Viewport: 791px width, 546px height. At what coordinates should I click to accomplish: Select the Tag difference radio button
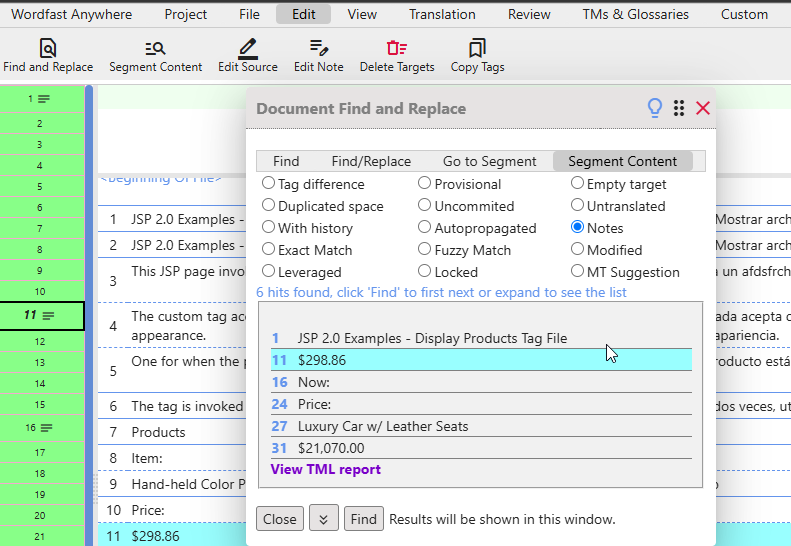pos(268,183)
